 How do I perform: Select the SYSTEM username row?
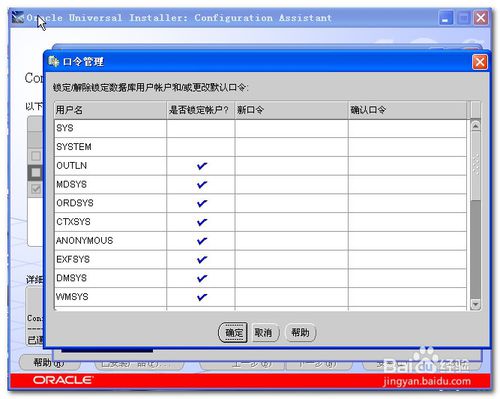point(110,147)
